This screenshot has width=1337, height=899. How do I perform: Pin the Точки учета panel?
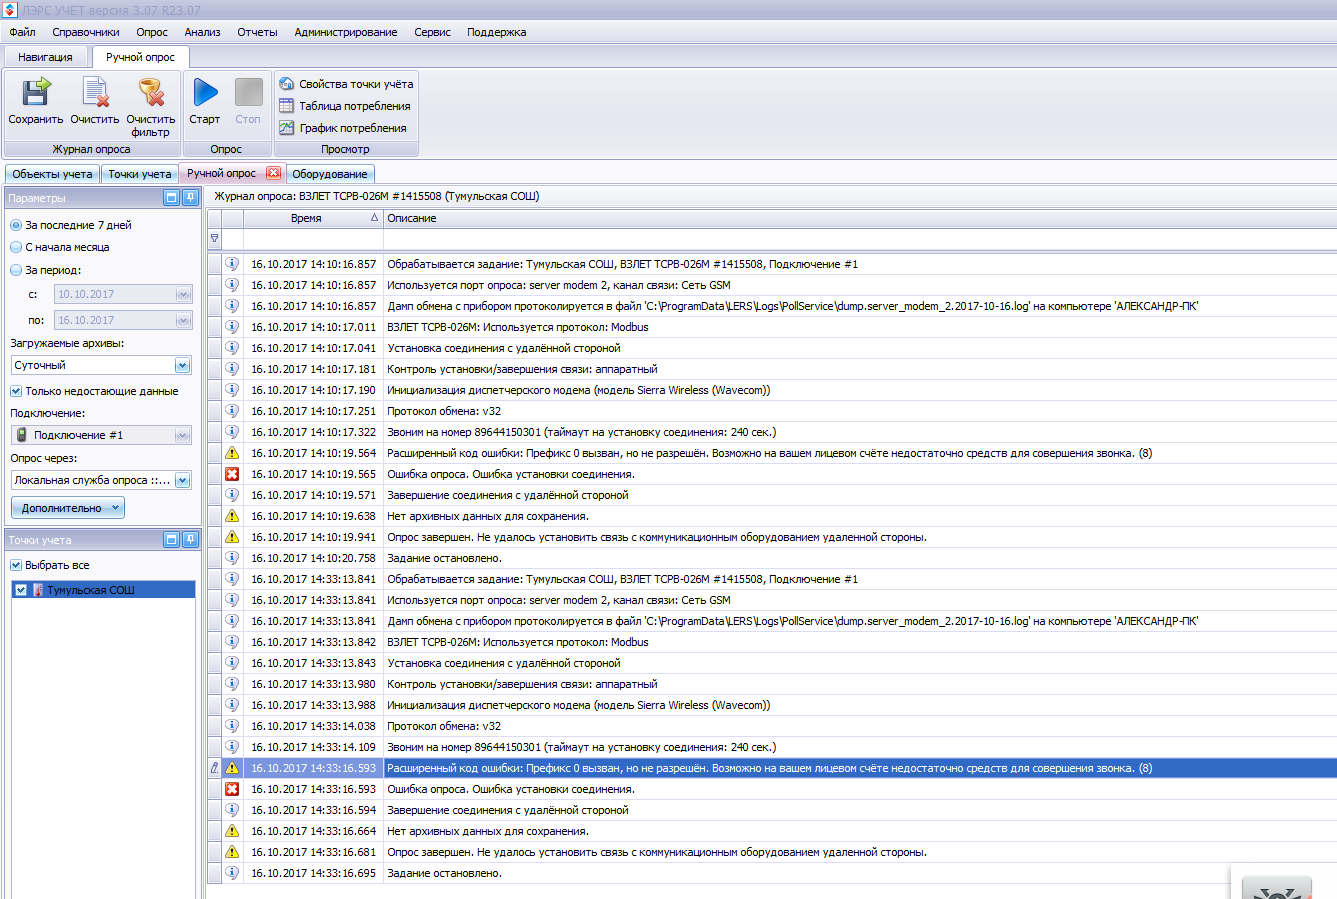point(190,540)
